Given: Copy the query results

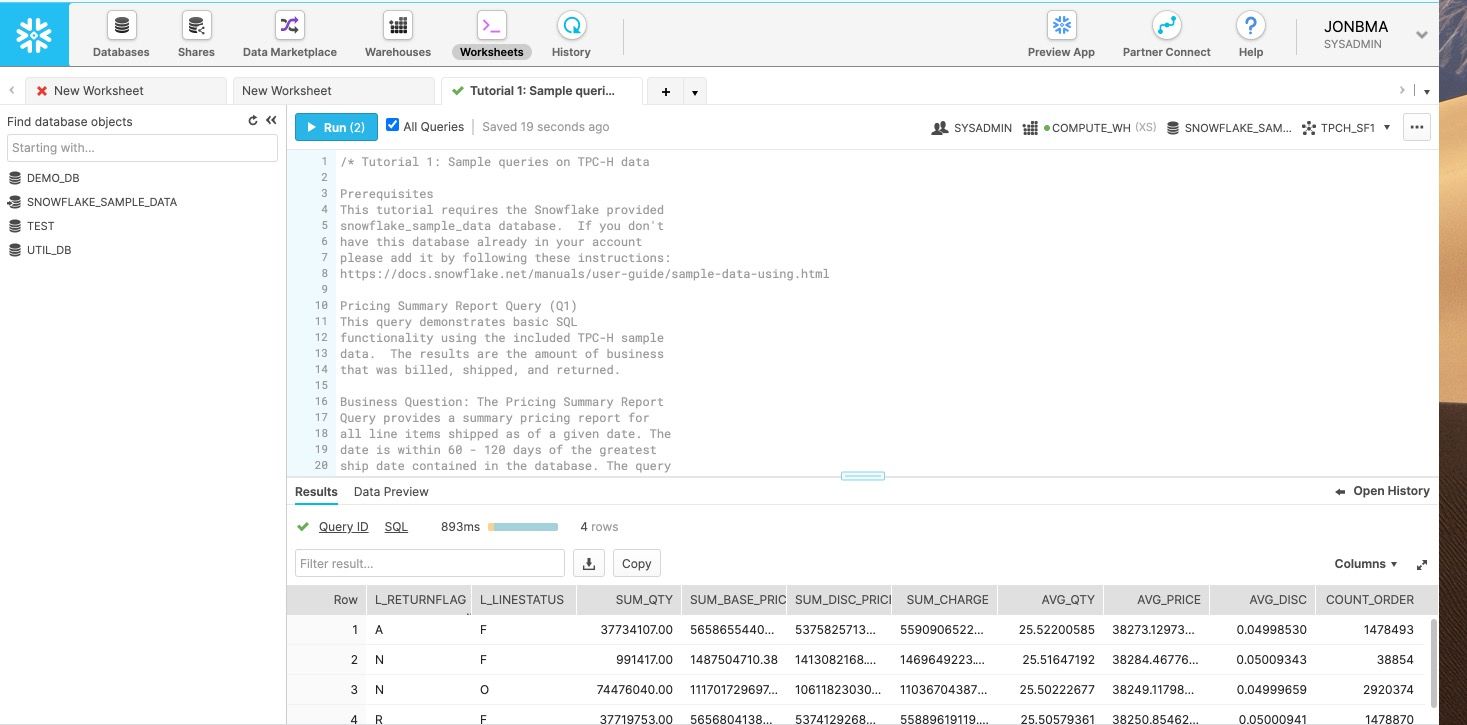Looking at the screenshot, I should pyautogui.click(x=637, y=563).
